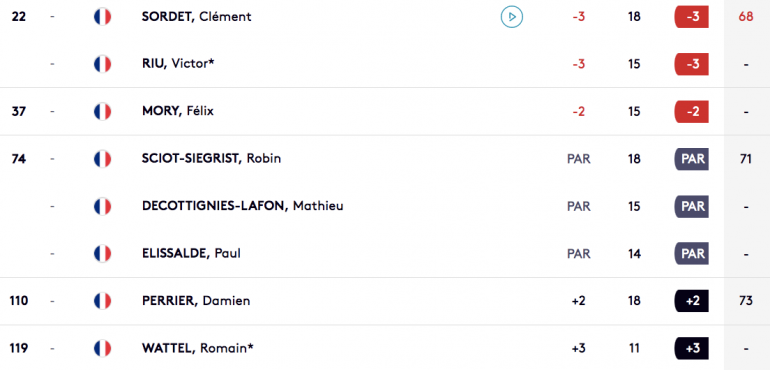This screenshot has width=770, height=370.
Task: Open RIU, Victor player profile
Action: pyautogui.click(x=178, y=64)
